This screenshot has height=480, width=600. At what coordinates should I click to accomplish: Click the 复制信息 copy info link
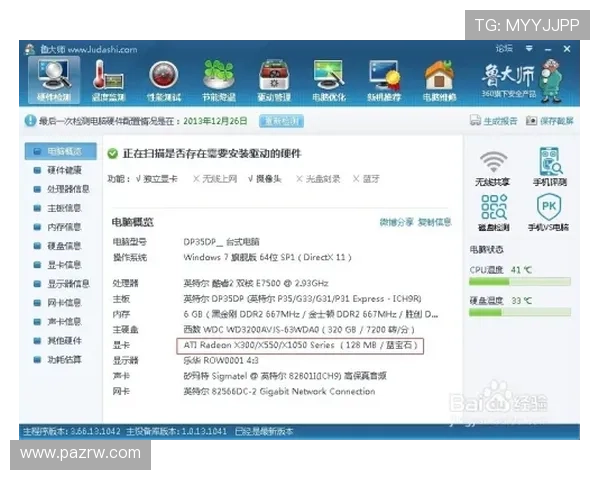click(x=434, y=222)
